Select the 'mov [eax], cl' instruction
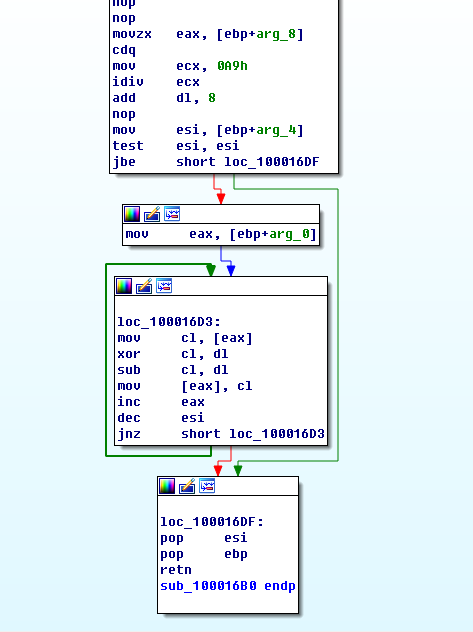The image size is (473, 632). click(x=185, y=386)
